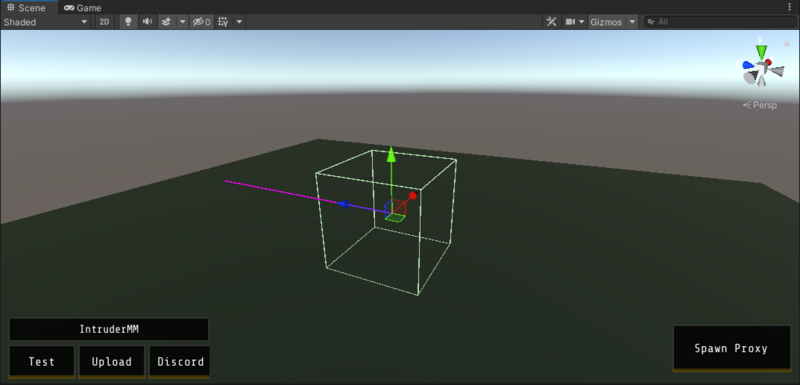Grab the green Y move arrow handle
Image resolution: width=800 pixels, height=385 pixels.
[391, 155]
